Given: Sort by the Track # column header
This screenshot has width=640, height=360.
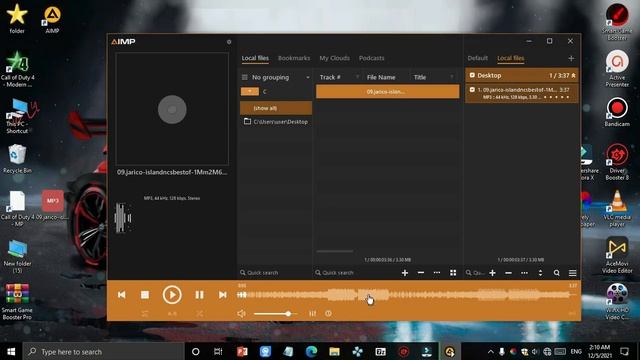Looking at the screenshot, I should tap(330, 77).
